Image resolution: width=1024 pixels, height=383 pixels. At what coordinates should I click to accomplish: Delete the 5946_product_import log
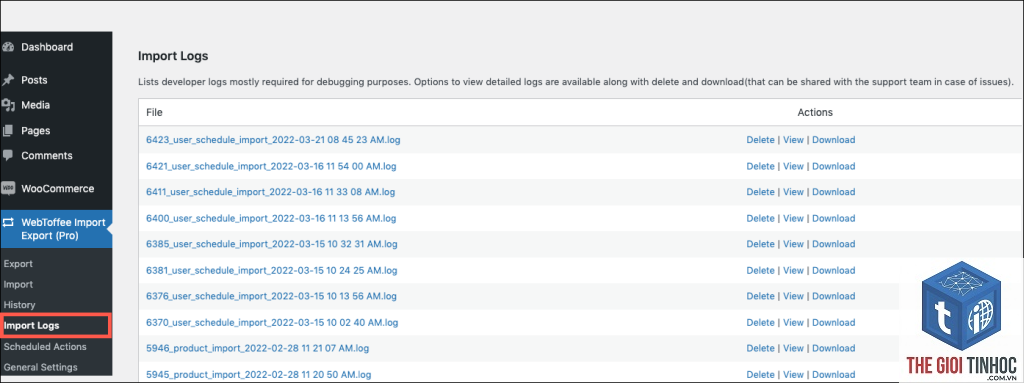pyautogui.click(x=760, y=348)
